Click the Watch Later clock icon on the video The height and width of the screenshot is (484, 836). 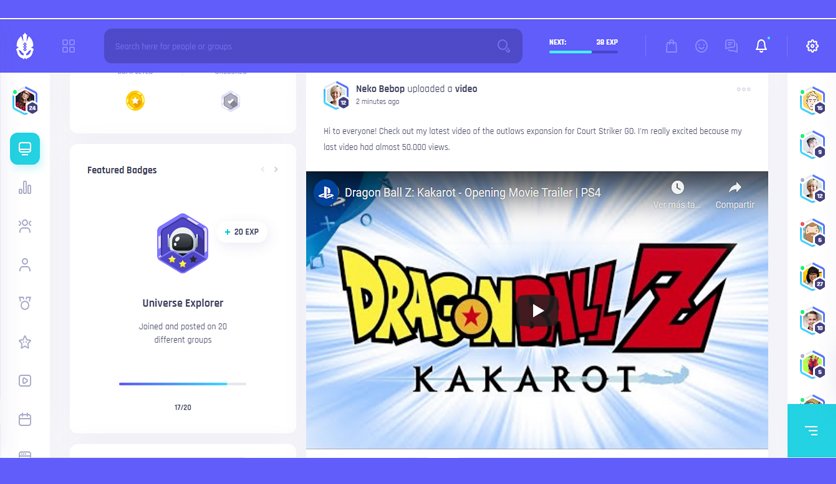(677, 188)
